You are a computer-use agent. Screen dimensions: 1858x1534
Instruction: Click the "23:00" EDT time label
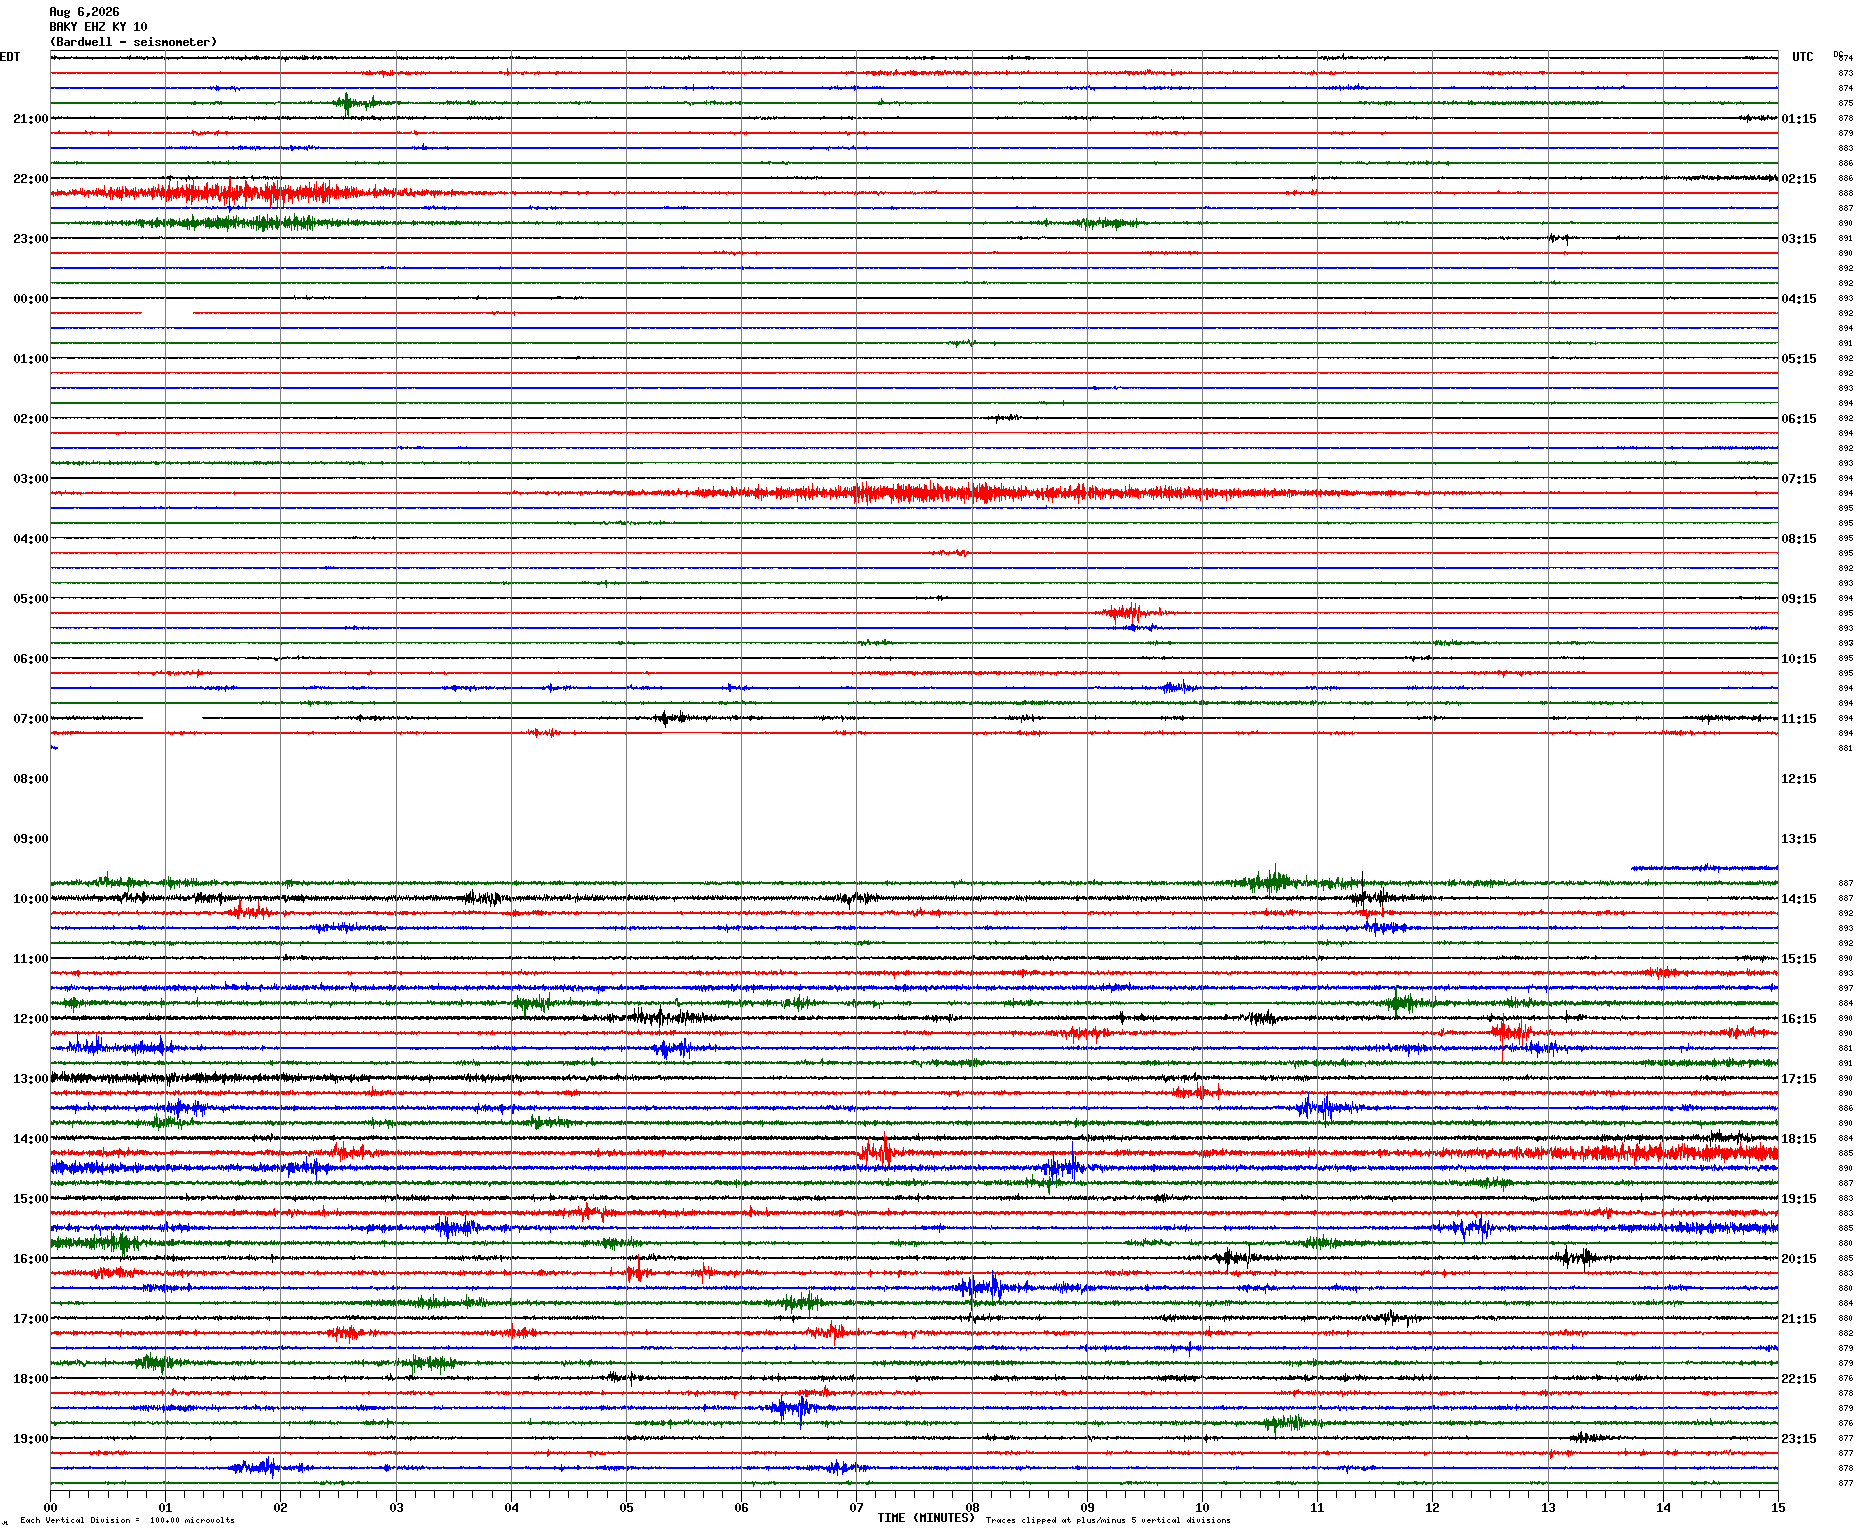click(30, 239)
